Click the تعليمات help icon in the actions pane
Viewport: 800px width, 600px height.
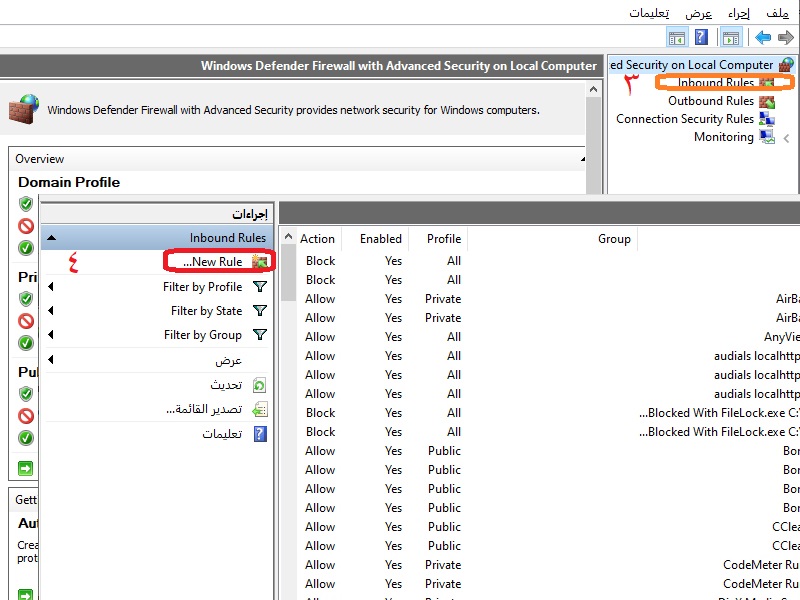[260, 434]
